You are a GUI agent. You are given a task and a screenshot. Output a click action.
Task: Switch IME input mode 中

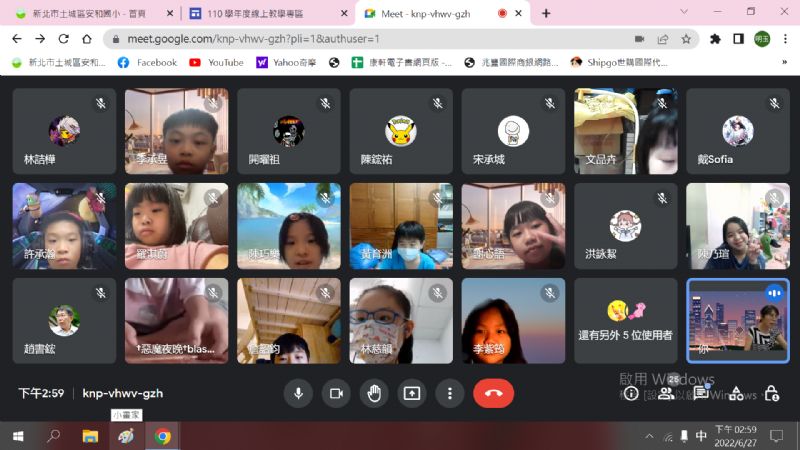pyautogui.click(x=702, y=436)
